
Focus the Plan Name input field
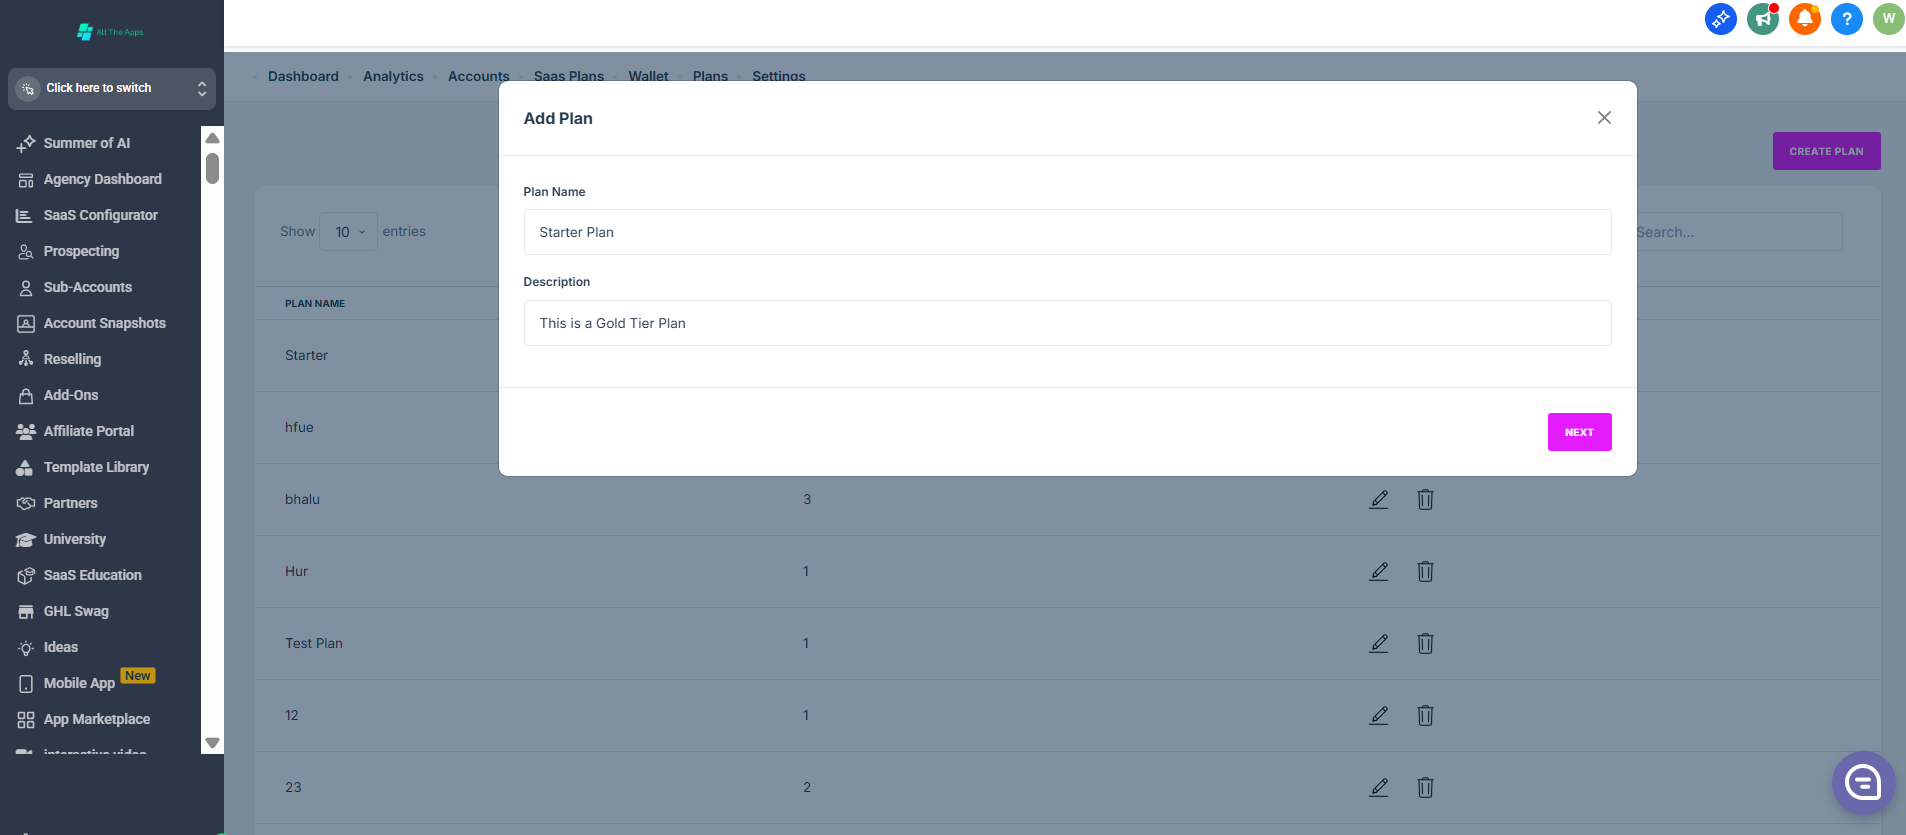[1067, 232]
